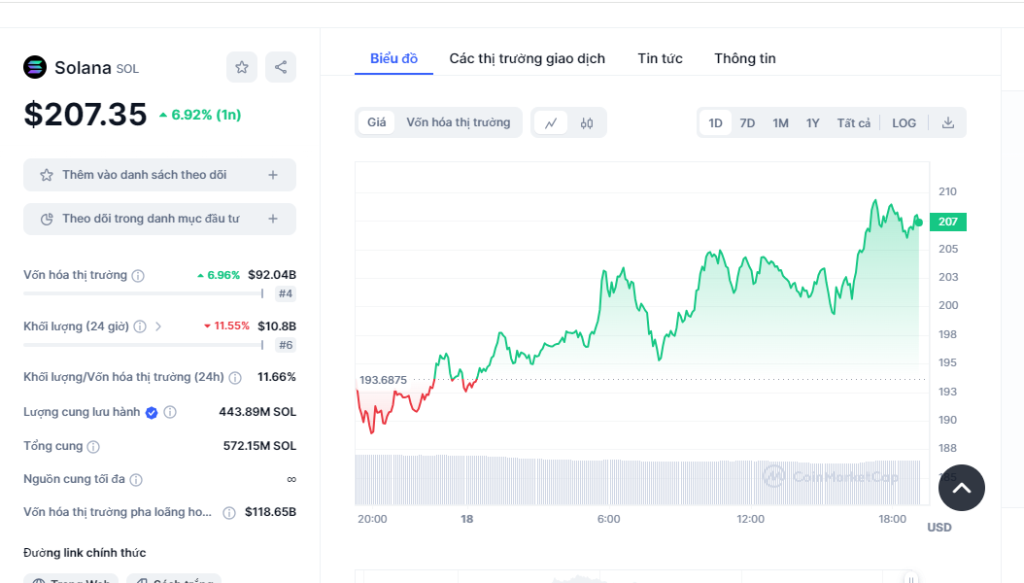Set chart range to 7D
Image resolution: width=1024 pixels, height=583 pixels.
coord(747,123)
